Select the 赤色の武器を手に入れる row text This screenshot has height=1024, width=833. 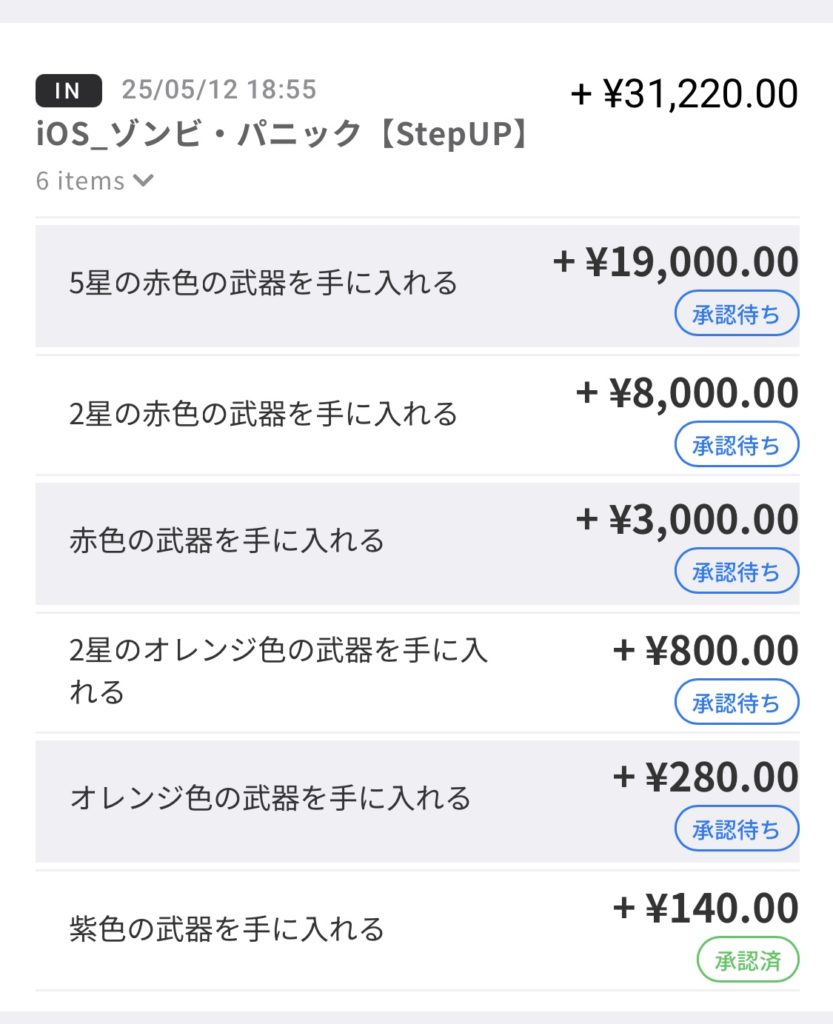pos(227,542)
